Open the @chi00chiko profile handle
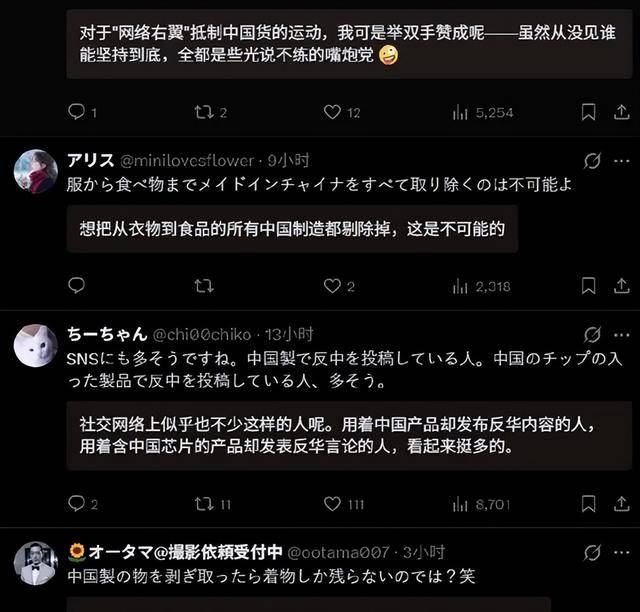This screenshot has width=640, height=612. click(x=202, y=335)
